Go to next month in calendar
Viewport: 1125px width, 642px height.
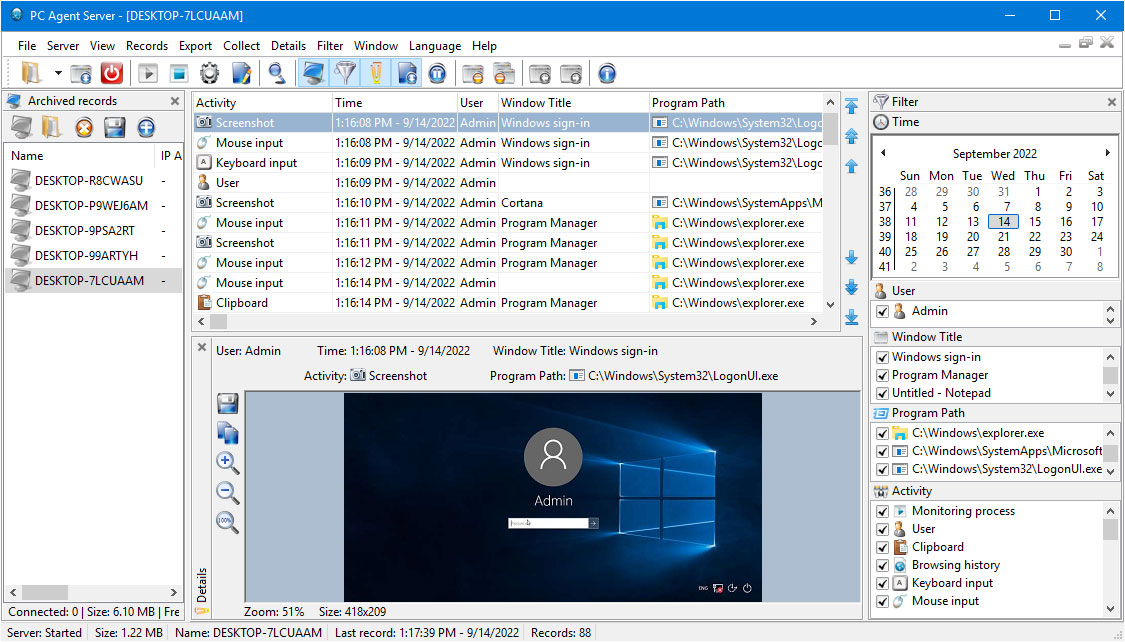tap(1107, 153)
